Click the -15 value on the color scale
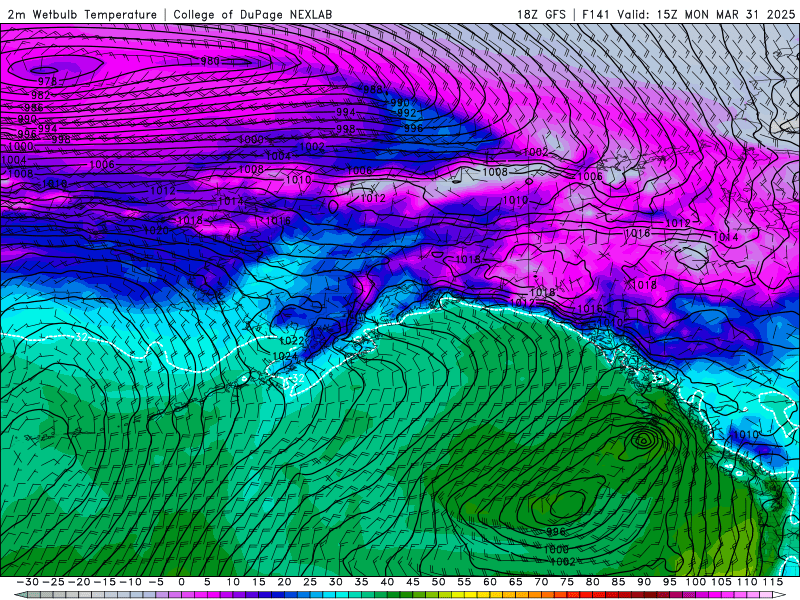 (x=105, y=582)
